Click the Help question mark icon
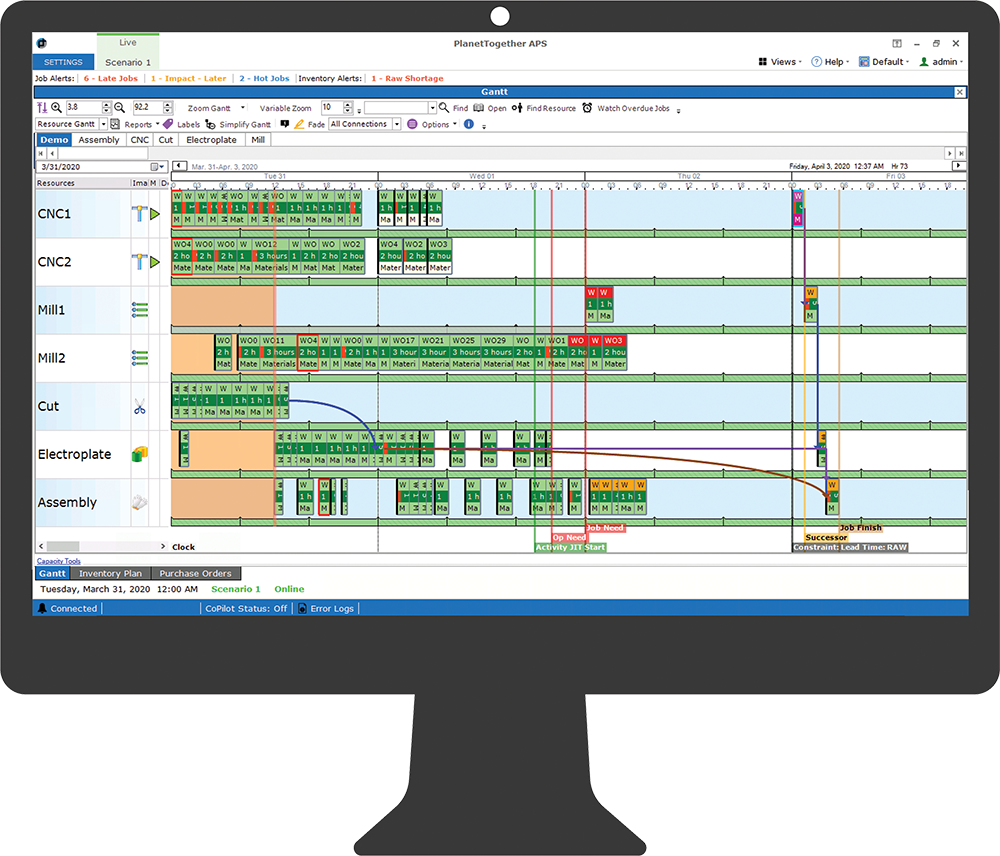1000x856 pixels. click(816, 62)
